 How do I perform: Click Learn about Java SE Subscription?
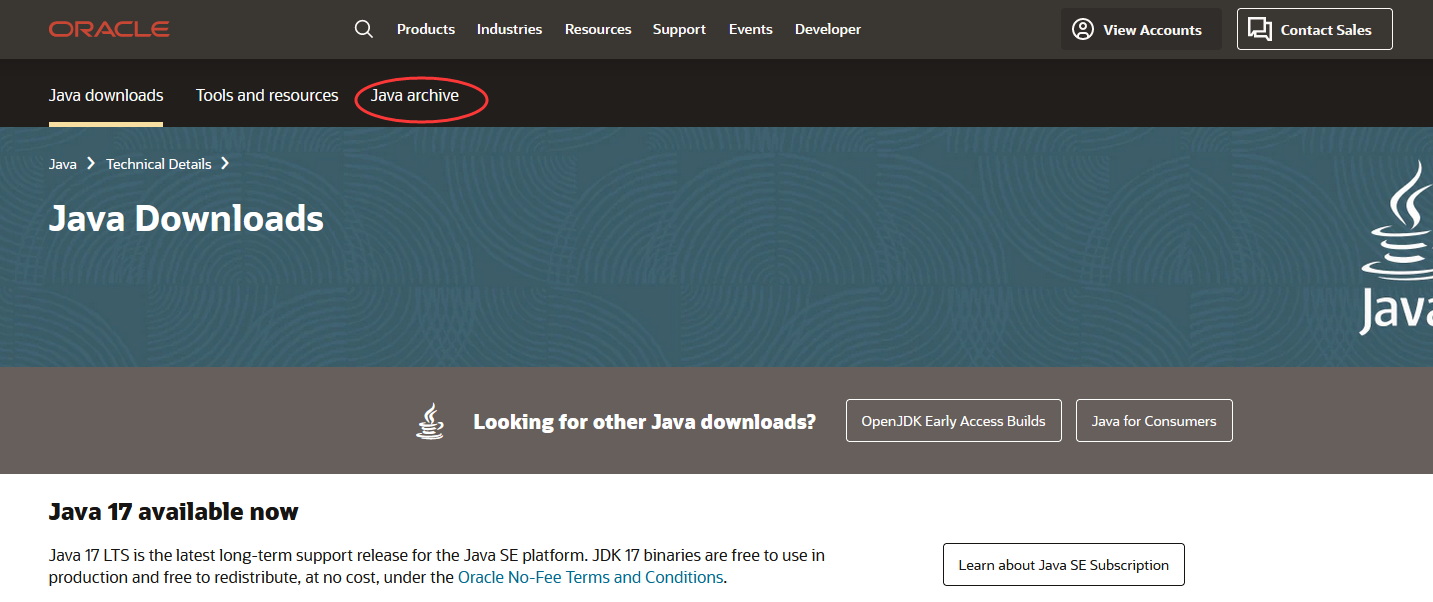(1064, 565)
